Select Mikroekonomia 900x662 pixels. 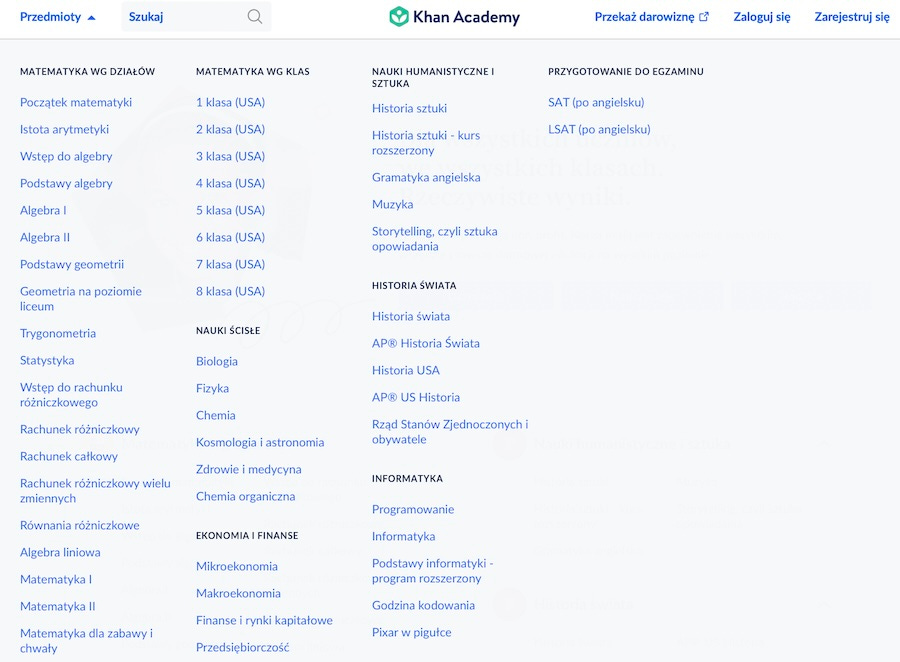coord(236,566)
